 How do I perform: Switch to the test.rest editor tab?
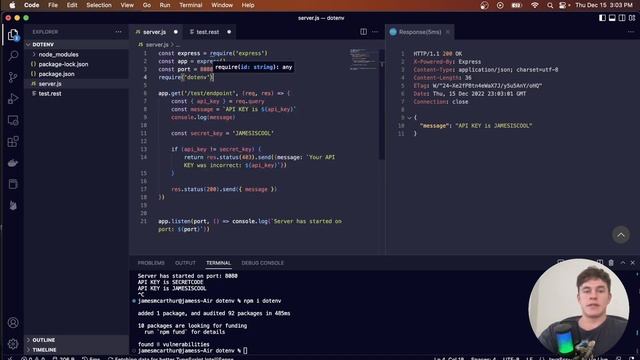pos(208,32)
